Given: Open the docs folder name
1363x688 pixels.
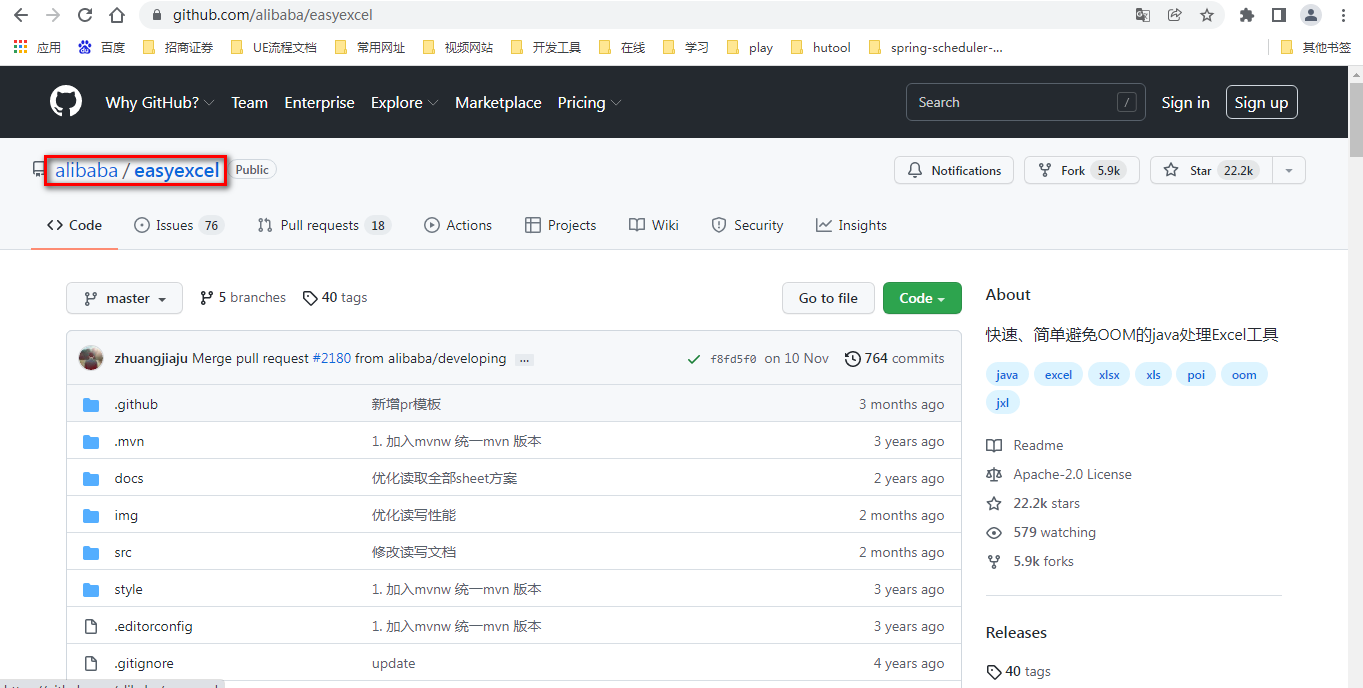Looking at the screenshot, I should point(129,478).
